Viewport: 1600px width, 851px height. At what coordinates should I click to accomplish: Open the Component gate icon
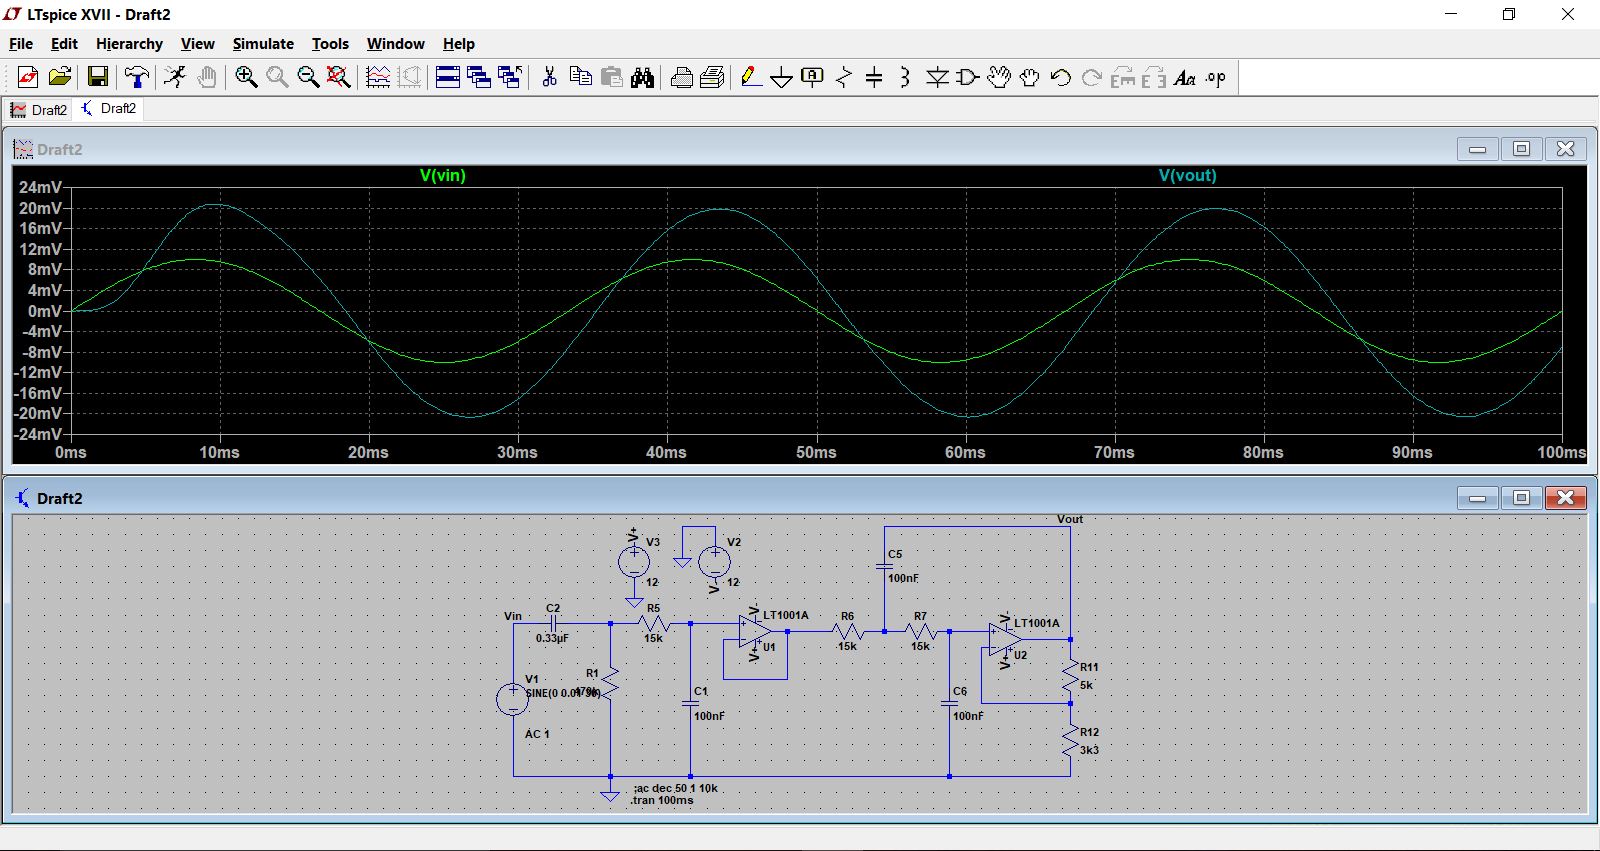[x=968, y=77]
